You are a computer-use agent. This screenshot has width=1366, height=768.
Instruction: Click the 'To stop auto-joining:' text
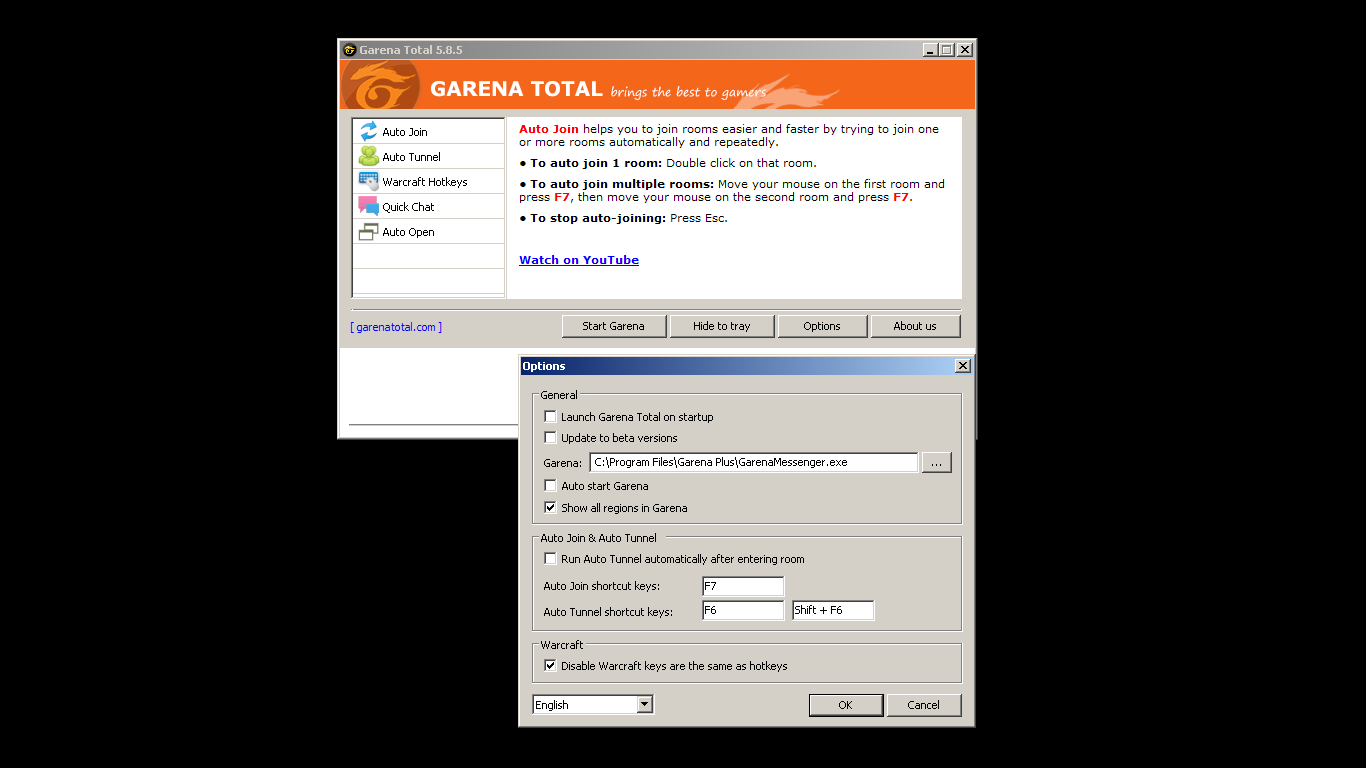(x=598, y=218)
